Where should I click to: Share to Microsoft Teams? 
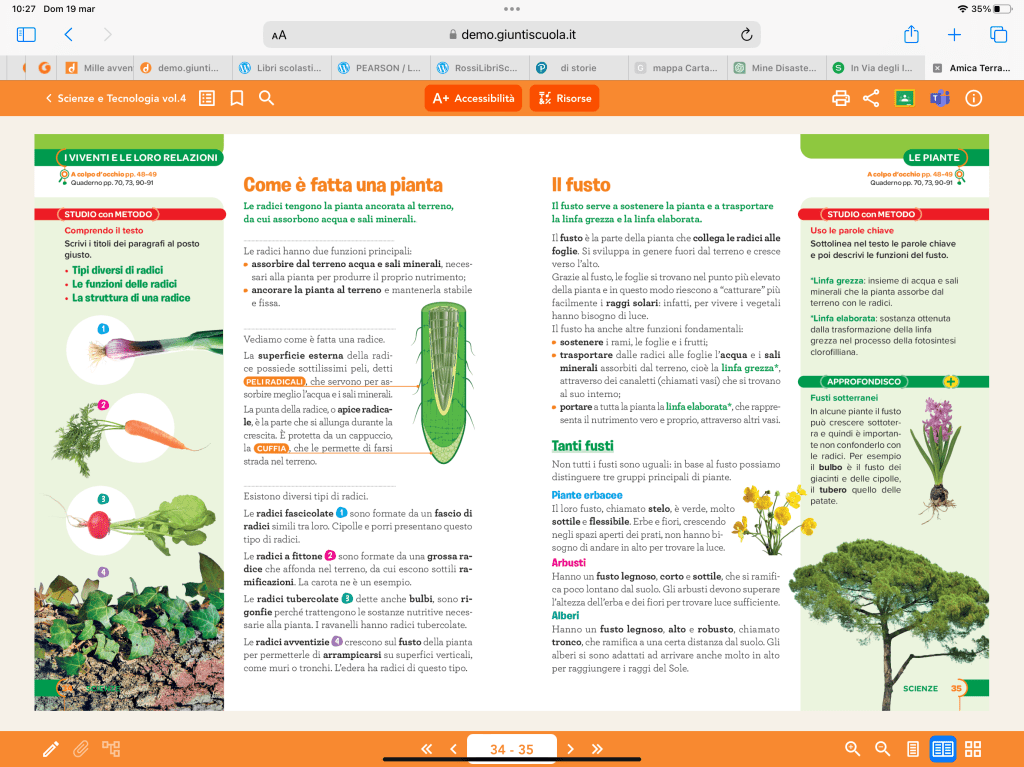[939, 98]
